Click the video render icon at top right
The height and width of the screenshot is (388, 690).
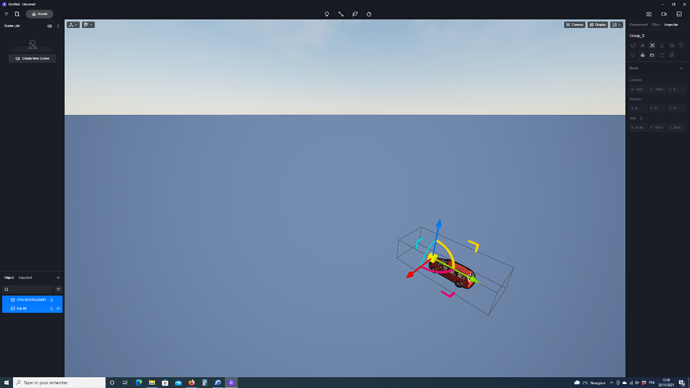tap(664, 14)
